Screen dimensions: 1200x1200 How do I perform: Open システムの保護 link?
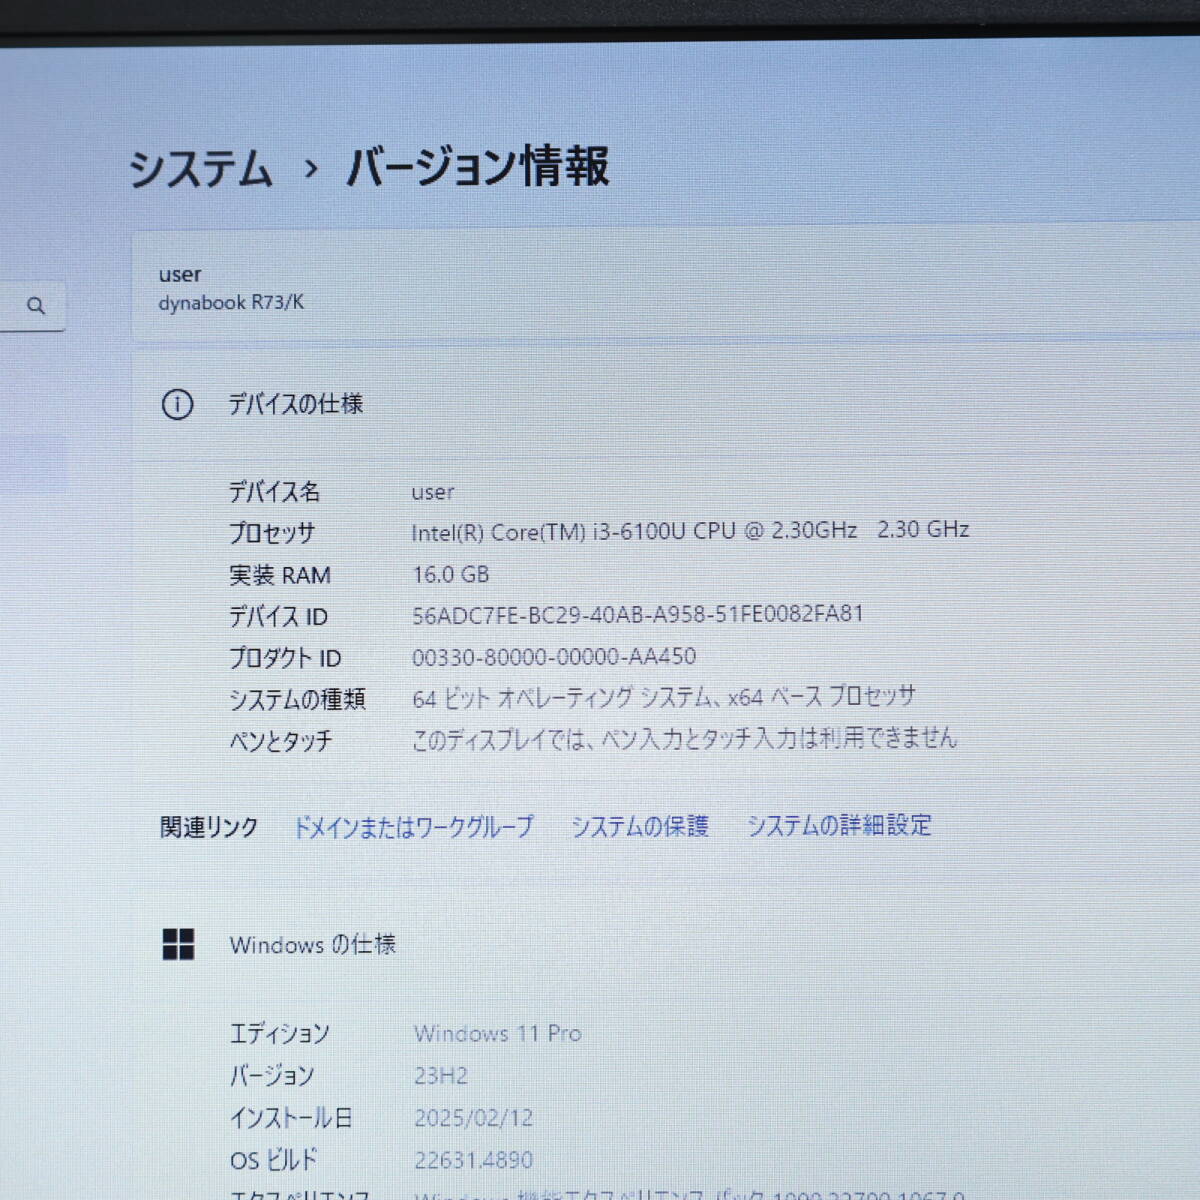[640, 826]
